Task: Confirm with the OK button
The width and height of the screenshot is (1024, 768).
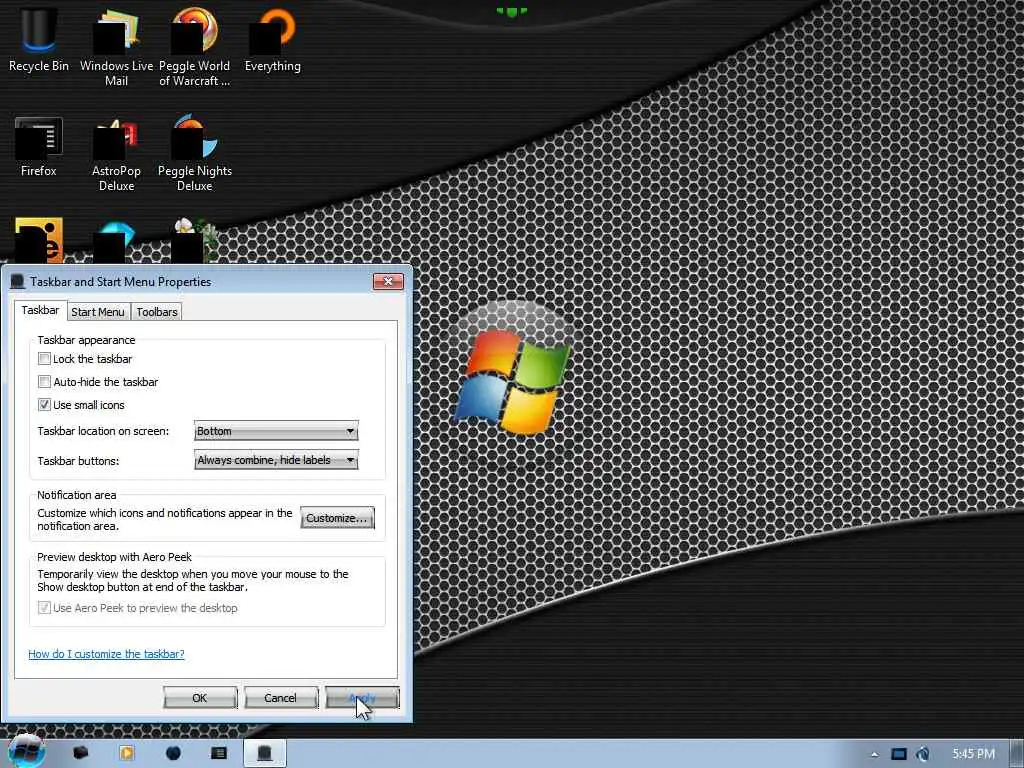Action: tap(200, 698)
